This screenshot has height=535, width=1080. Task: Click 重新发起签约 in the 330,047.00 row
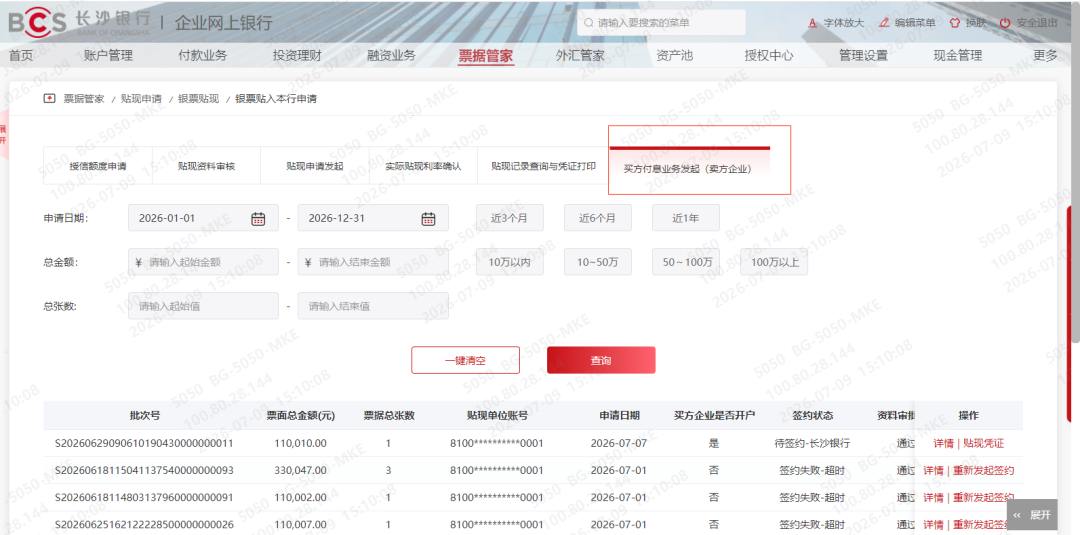tap(984, 470)
